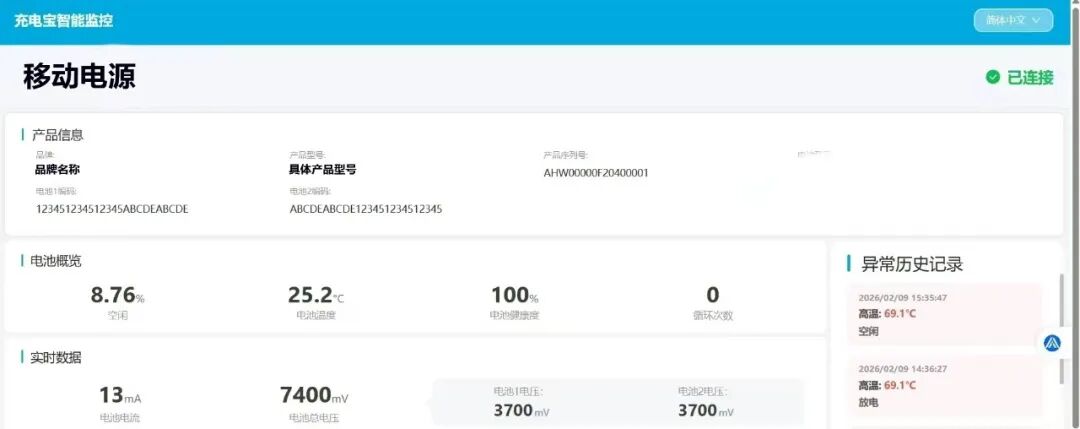Click the blue floating assistant icon
The height and width of the screenshot is (429, 1080).
(1052, 343)
